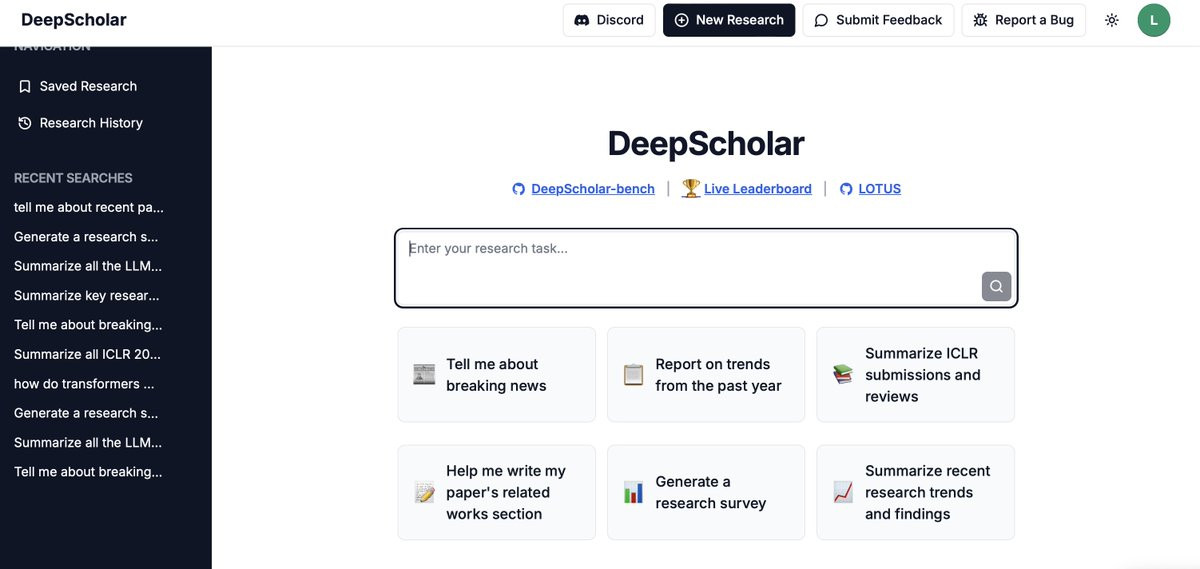Select the breaking news suggestion card
This screenshot has height=569, width=1200.
pyautogui.click(x=497, y=375)
